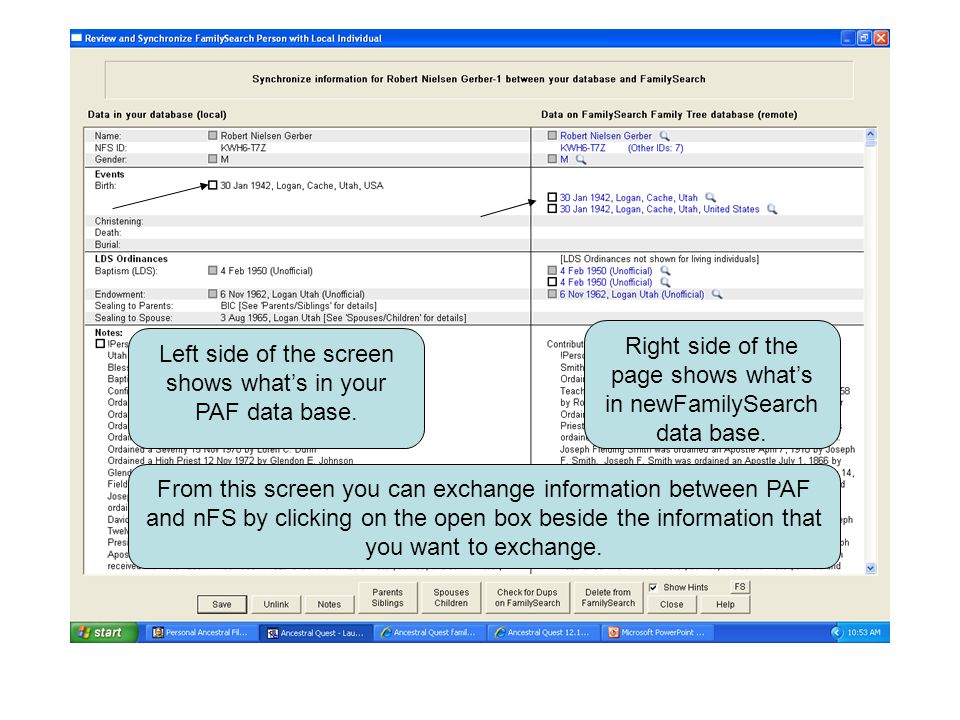The width and height of the screenshot is (960, 720).
Task: Click magnifier icon beside remote gender M
Action: coord(581,160)
